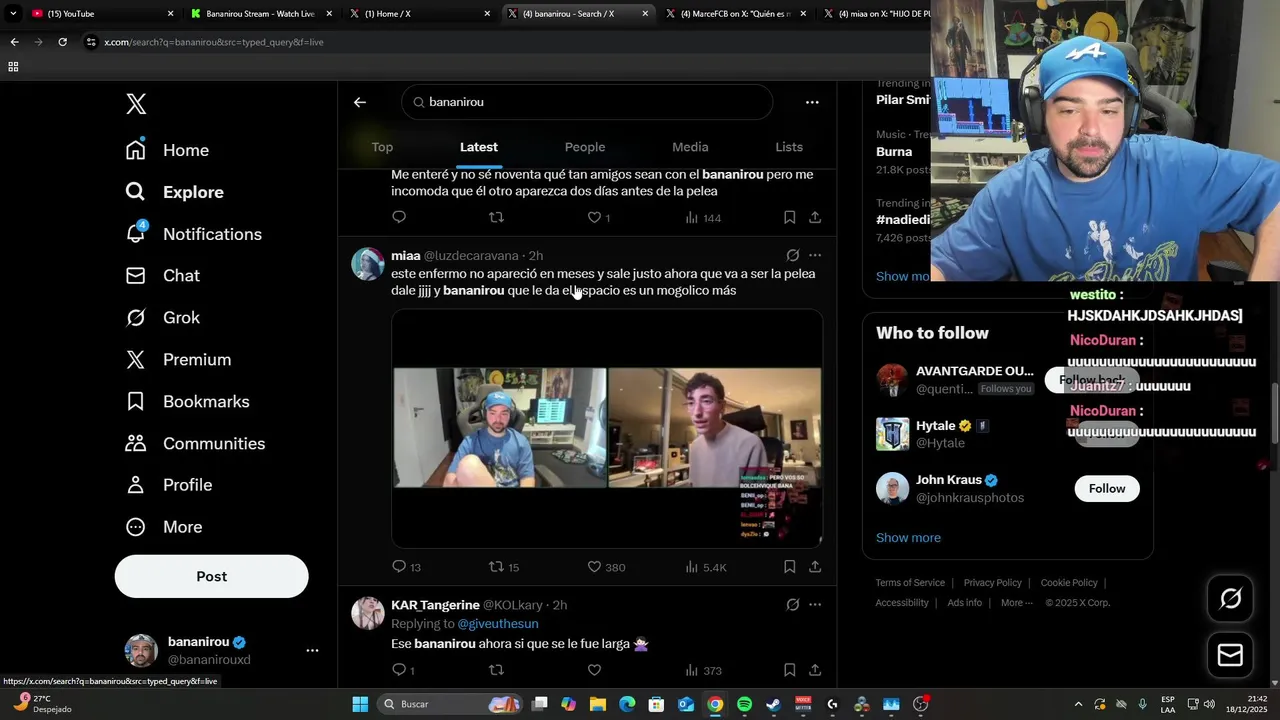1280x720 pixels.
Task: Open more options on KAR_Tangerine's post
Action: pyautogui.click(x=815, y=605)
